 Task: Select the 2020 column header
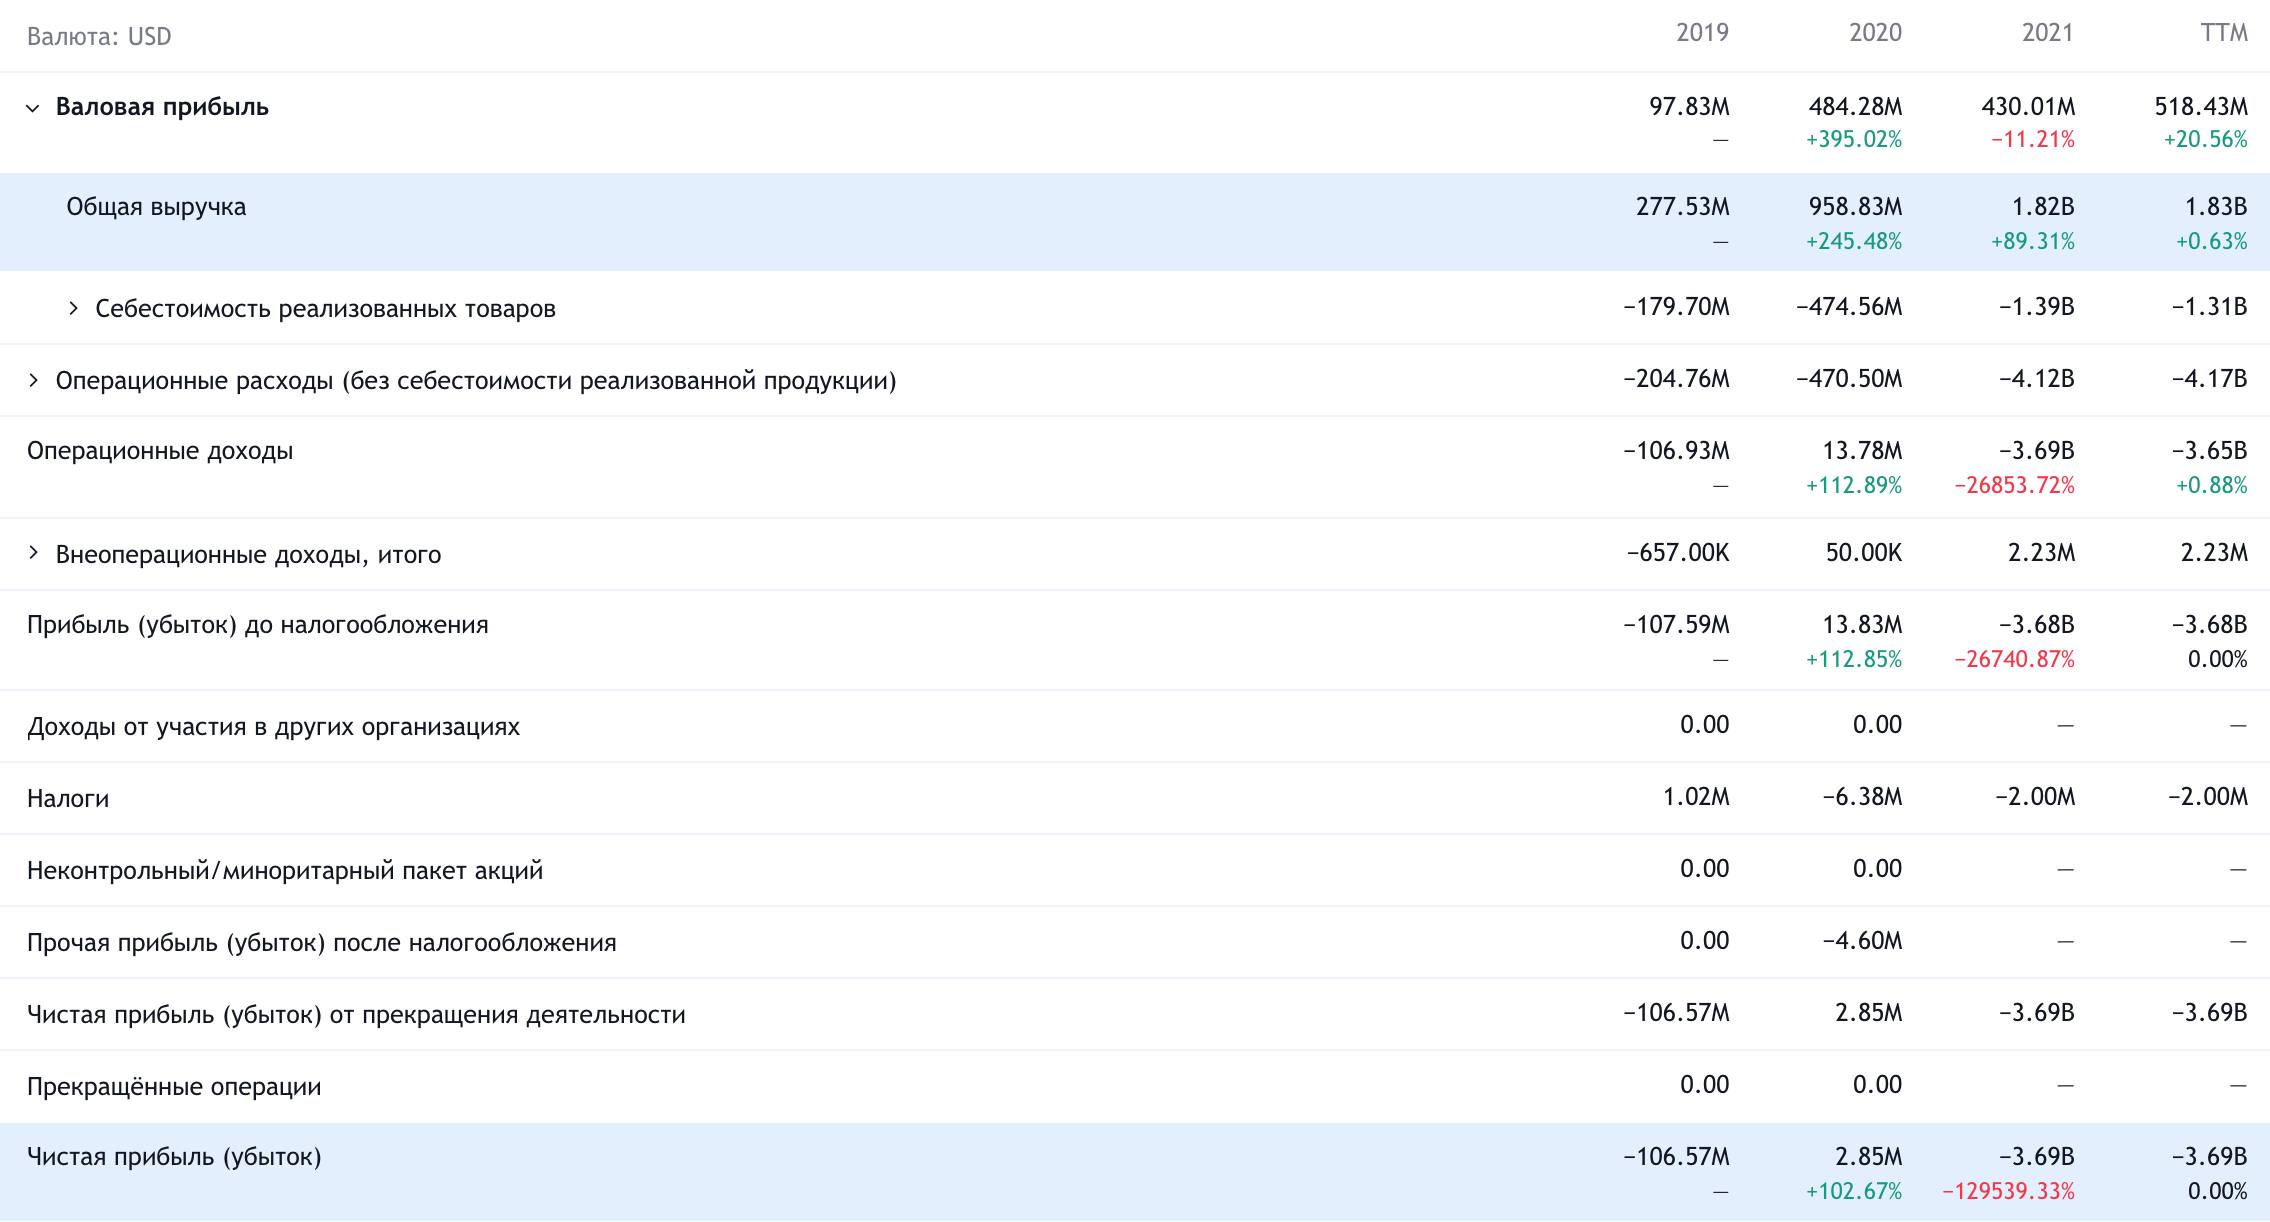click(1875, 33)
